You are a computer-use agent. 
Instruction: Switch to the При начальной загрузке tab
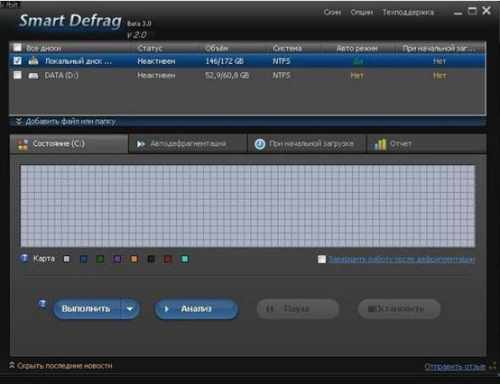pos(307,144)
